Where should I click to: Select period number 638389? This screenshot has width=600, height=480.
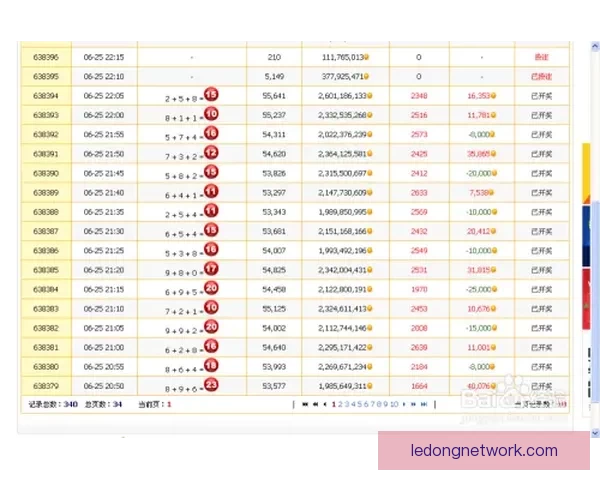point(46,193)
